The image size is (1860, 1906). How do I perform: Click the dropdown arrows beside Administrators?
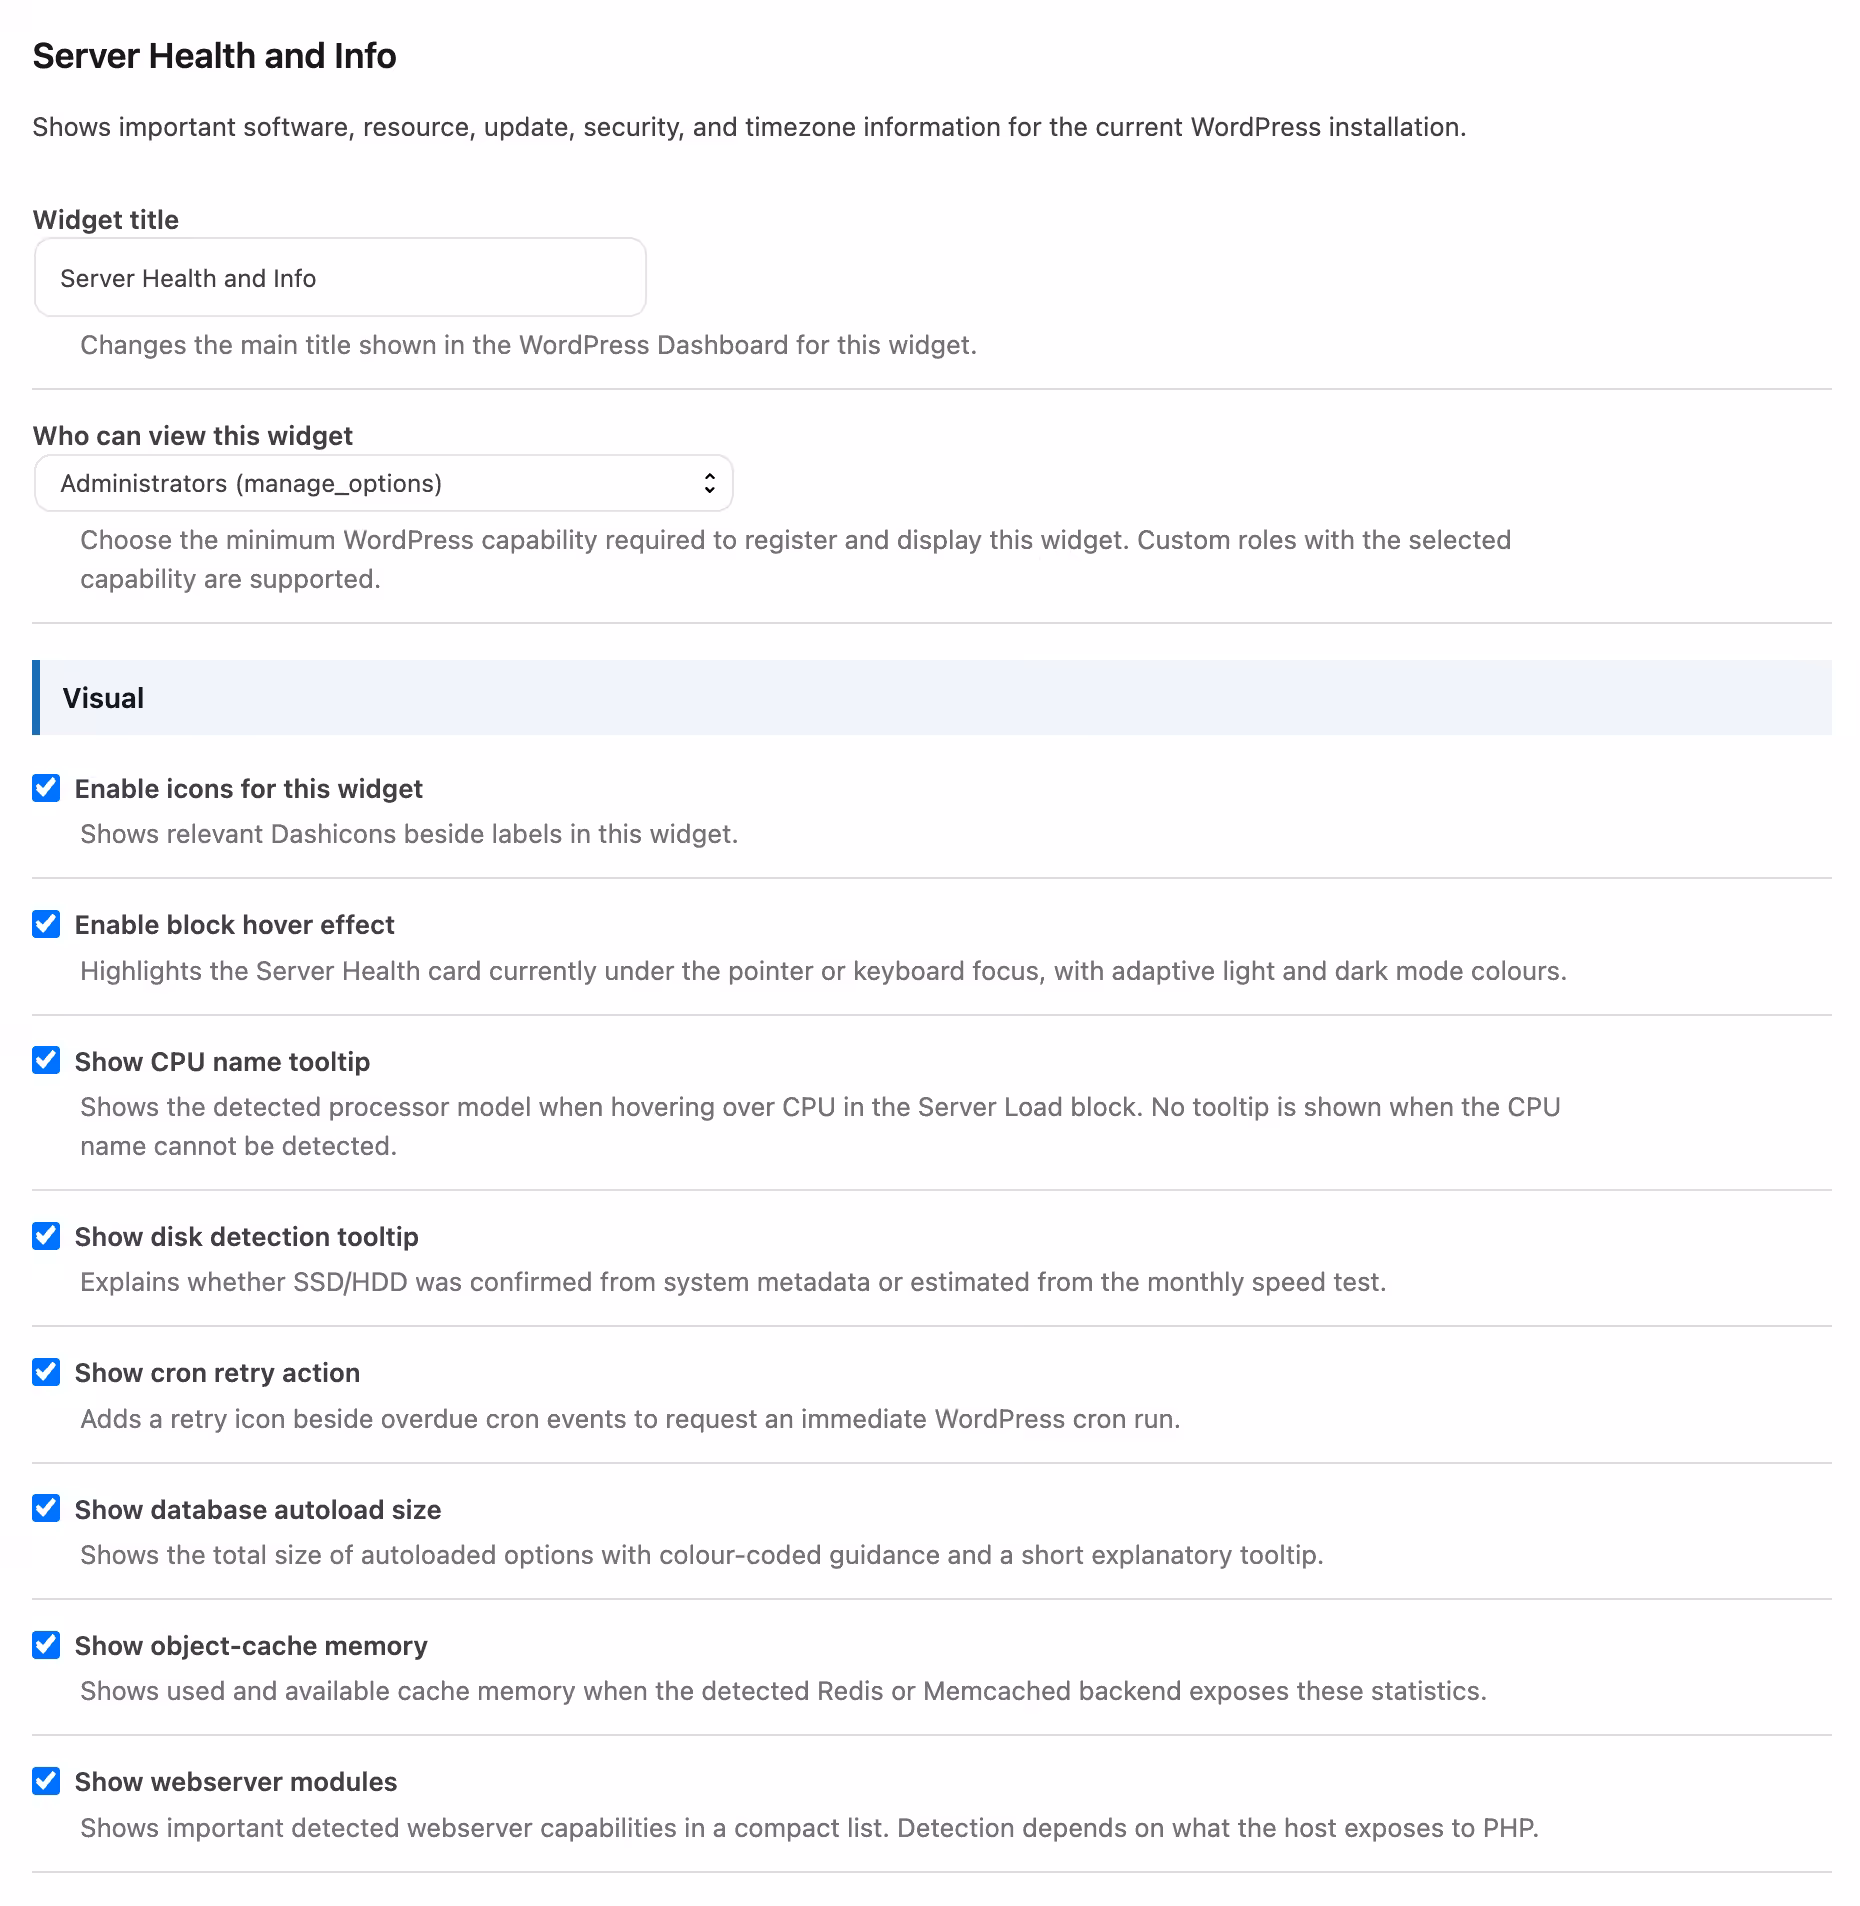(709, 483)
